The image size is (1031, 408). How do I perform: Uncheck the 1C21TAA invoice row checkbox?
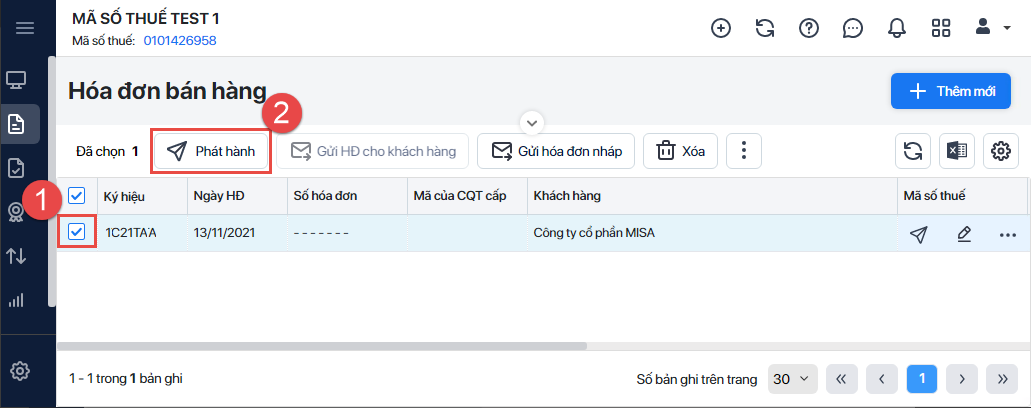pos(76,233)
